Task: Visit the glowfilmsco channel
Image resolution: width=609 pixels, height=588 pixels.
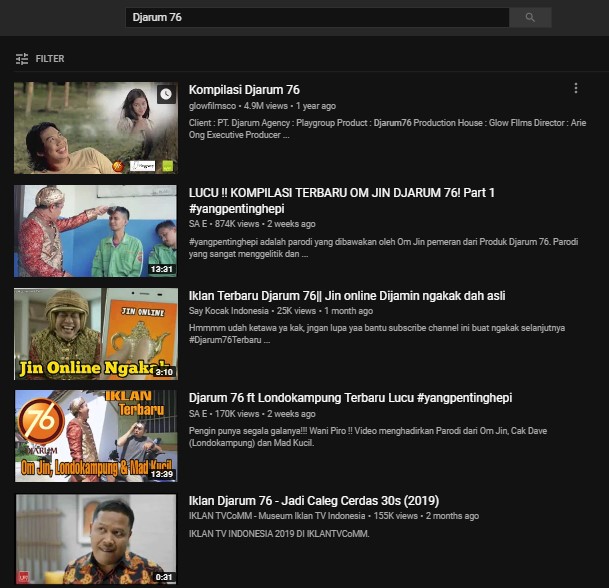Action: [212, 106]
